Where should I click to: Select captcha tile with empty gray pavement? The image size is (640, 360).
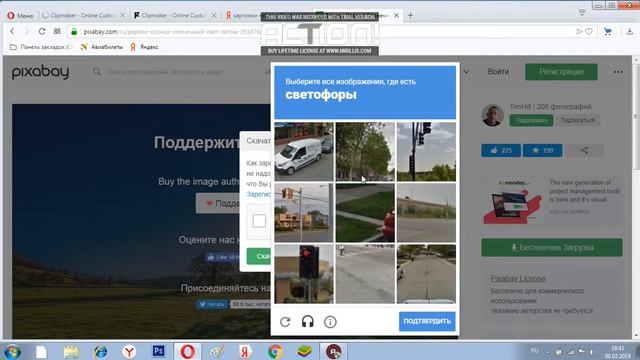[365, 274]
